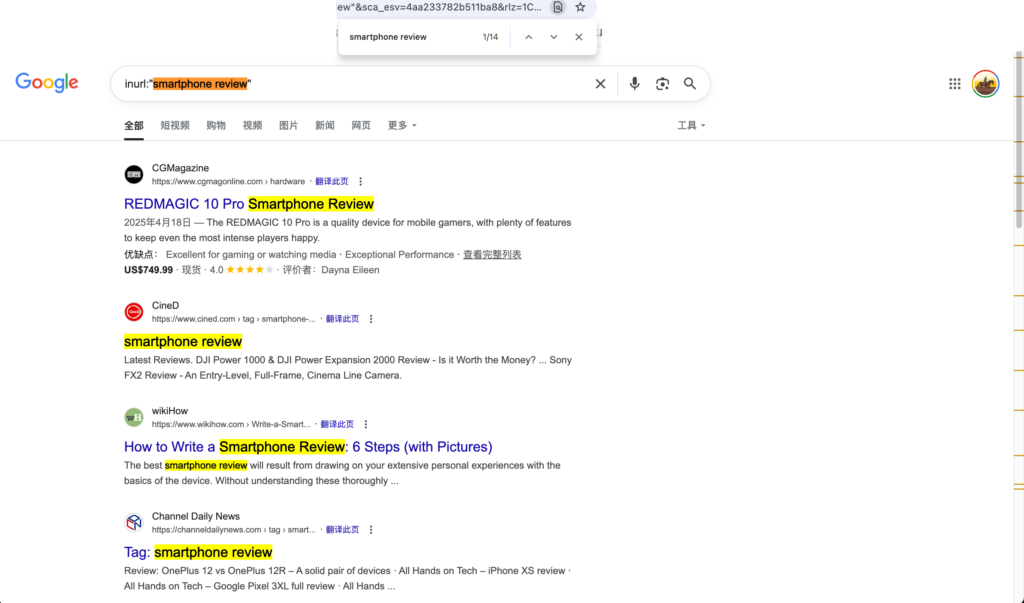Open How to Write a Smartphone Review link

308,447
